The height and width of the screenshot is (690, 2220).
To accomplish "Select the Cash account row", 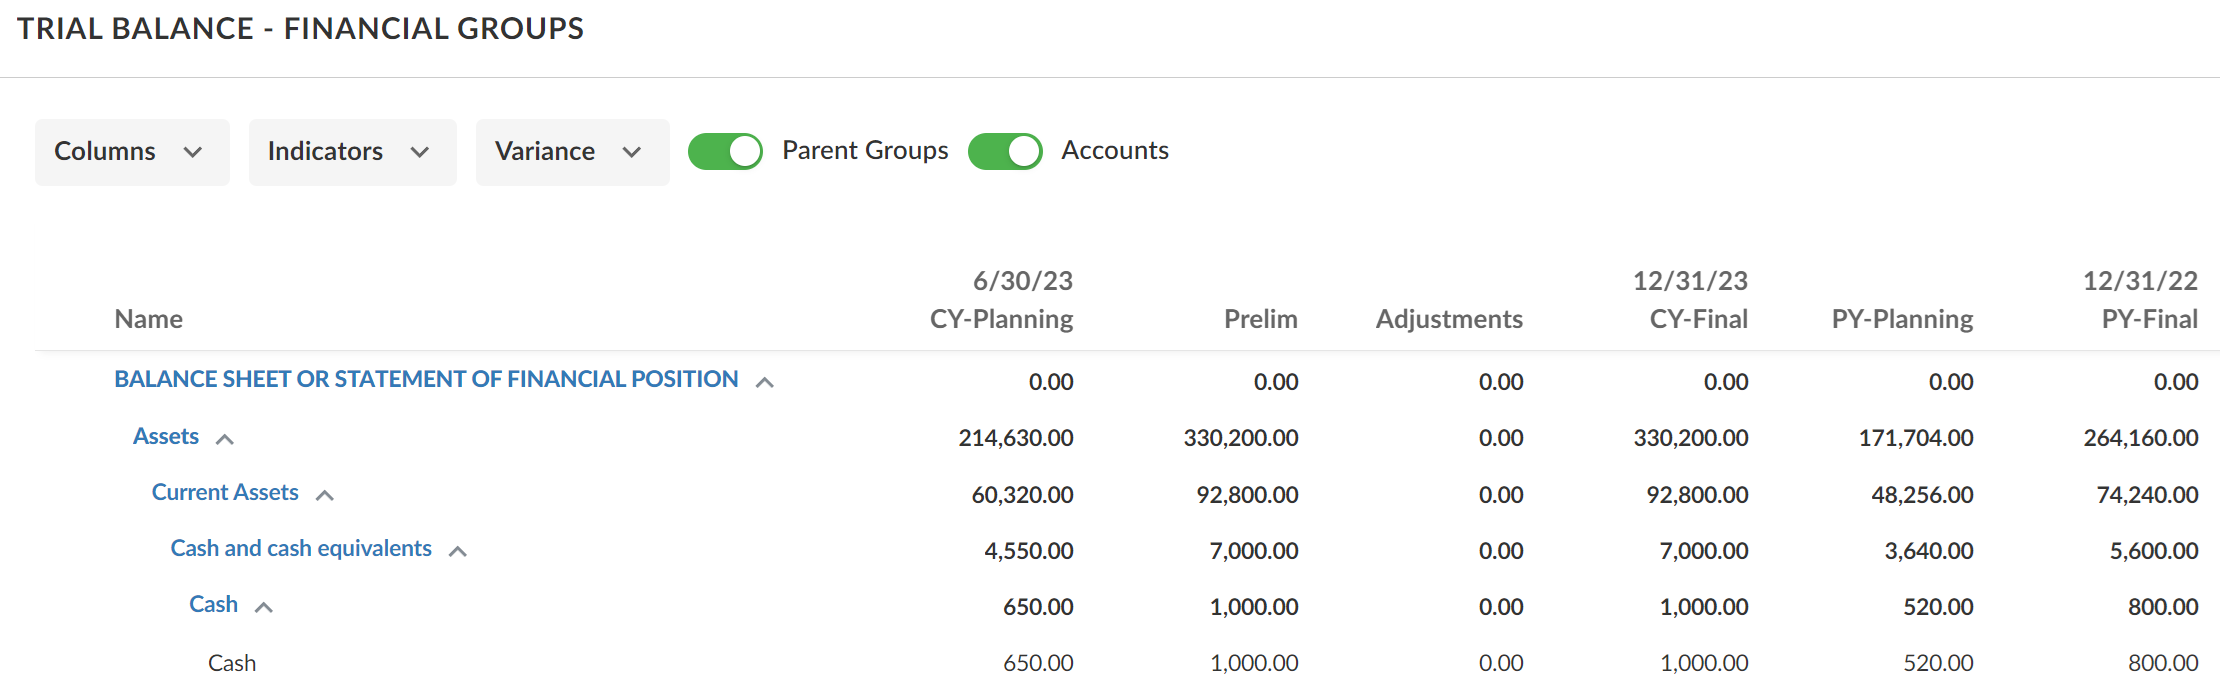I will pos(232,663).
